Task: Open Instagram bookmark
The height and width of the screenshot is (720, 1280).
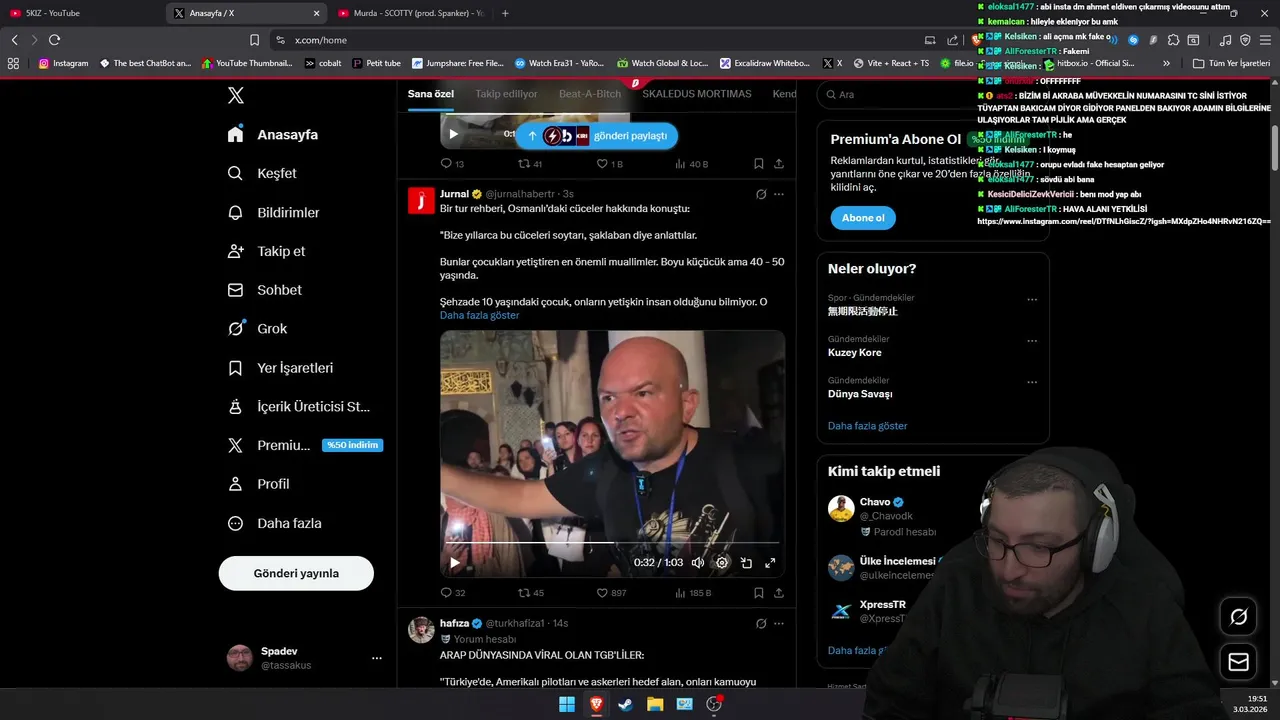Action: tap(63, 63)
